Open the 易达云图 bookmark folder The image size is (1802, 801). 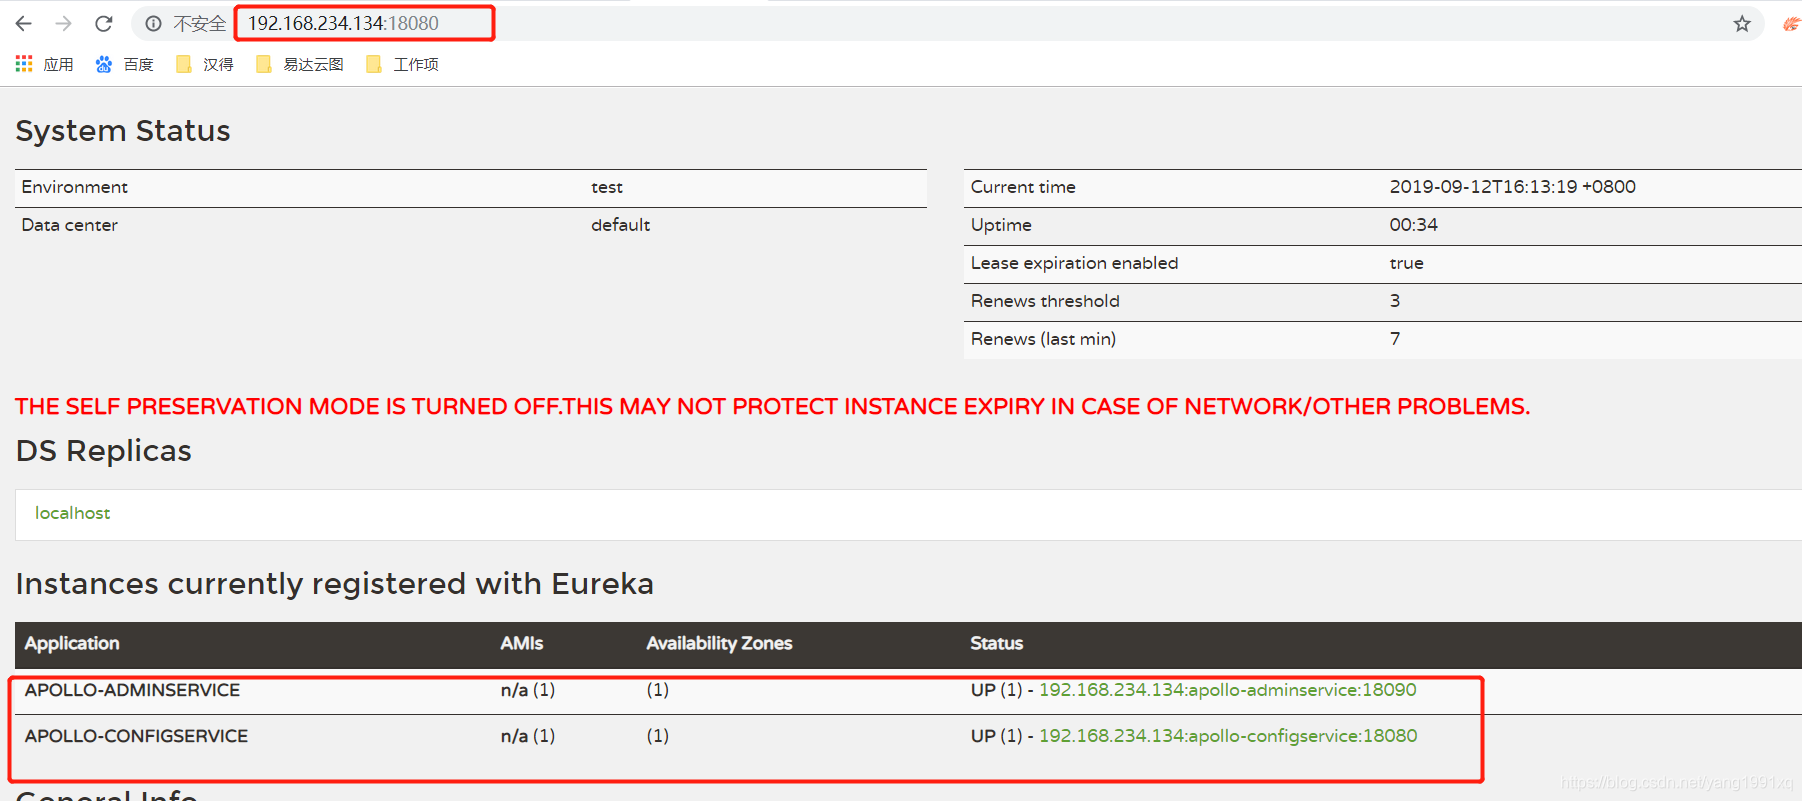(x=300, y=64)
